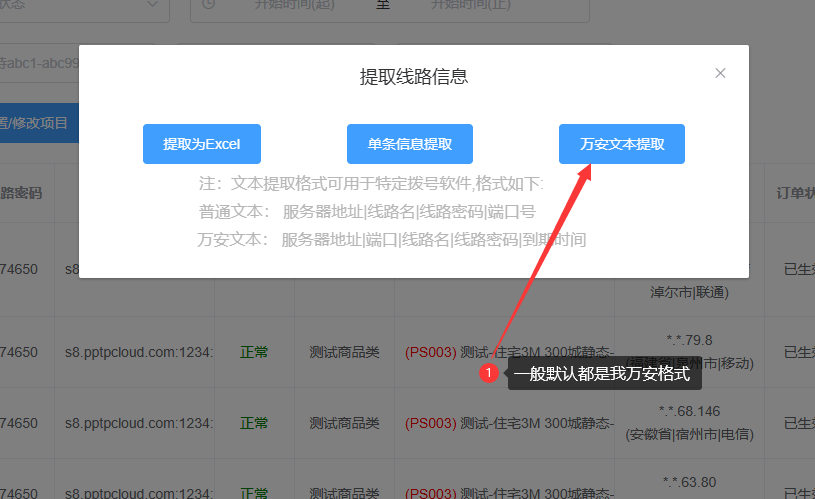Click the start time range clock icon
The height and width of the screenshot is (499, 815).
pos(208,5)
